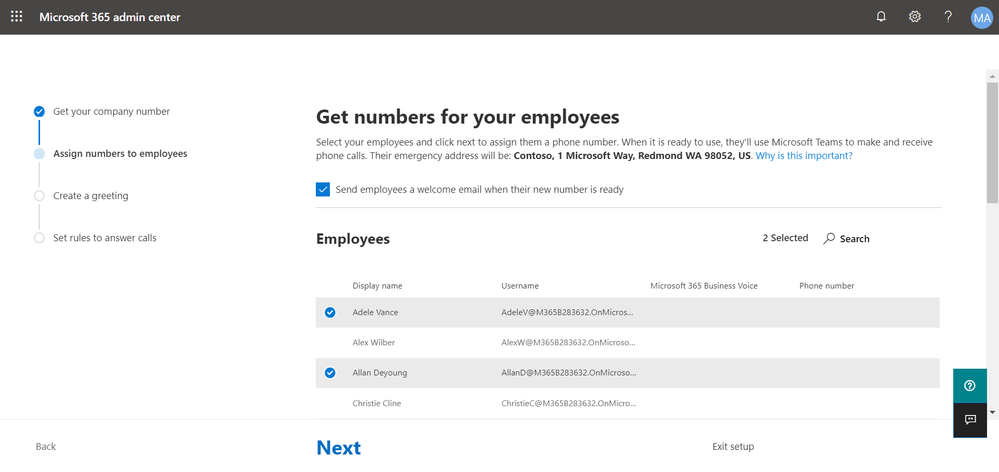The image size is (999, 472).
Task: Click the scrollbar up arrow
Action: 993,75
